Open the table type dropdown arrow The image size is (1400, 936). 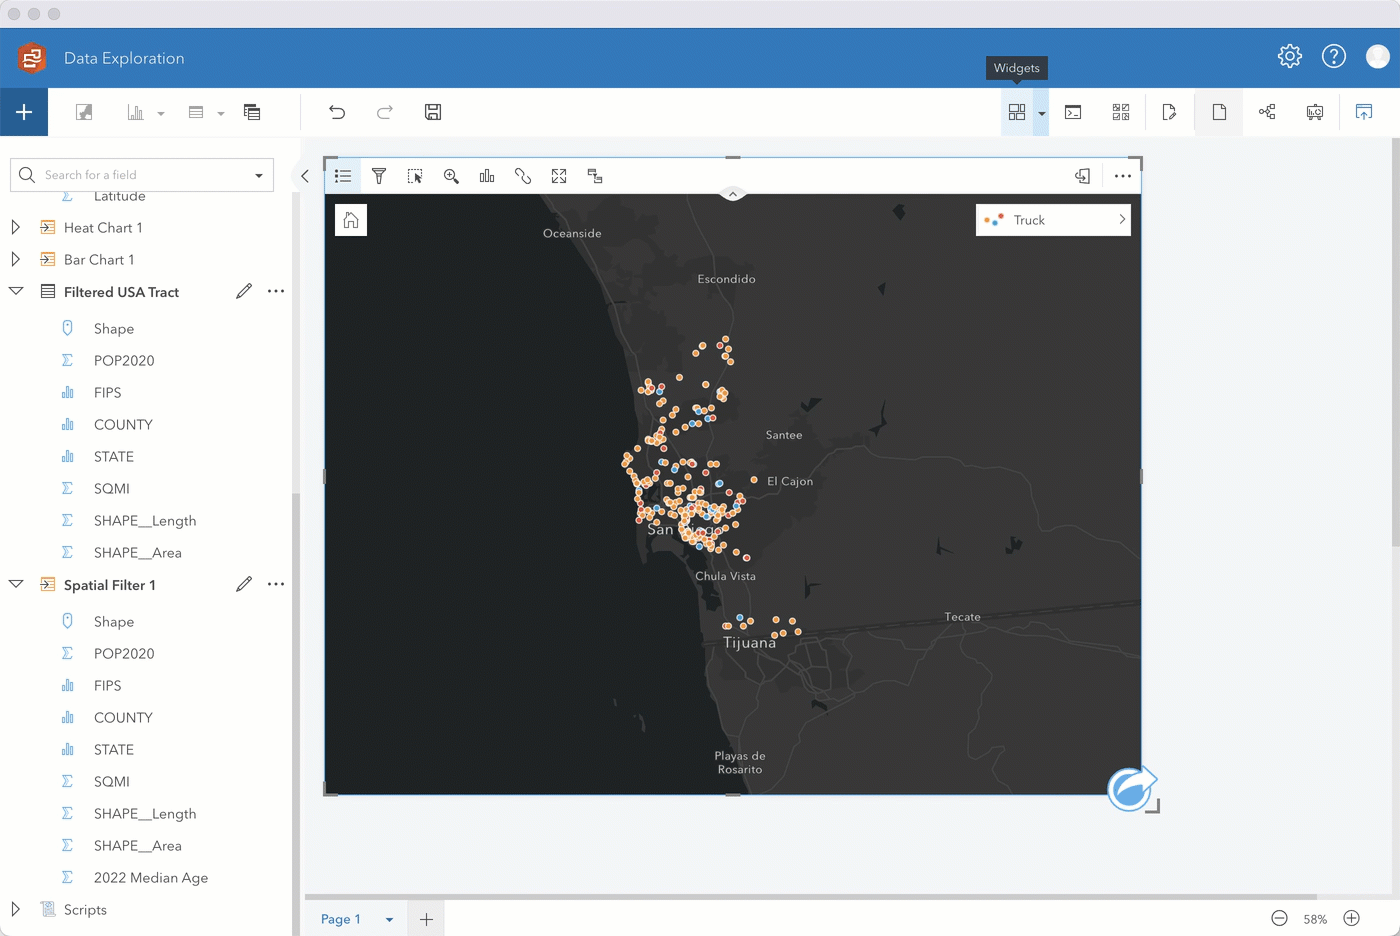(x=220, y=113)
